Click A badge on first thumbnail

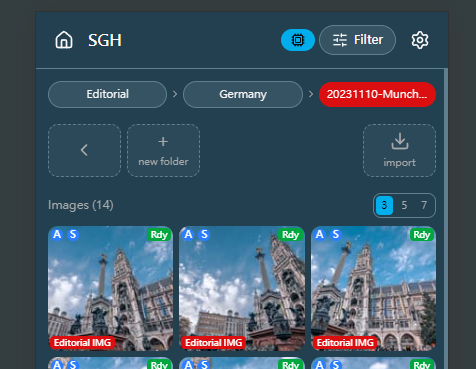[57, 235]
